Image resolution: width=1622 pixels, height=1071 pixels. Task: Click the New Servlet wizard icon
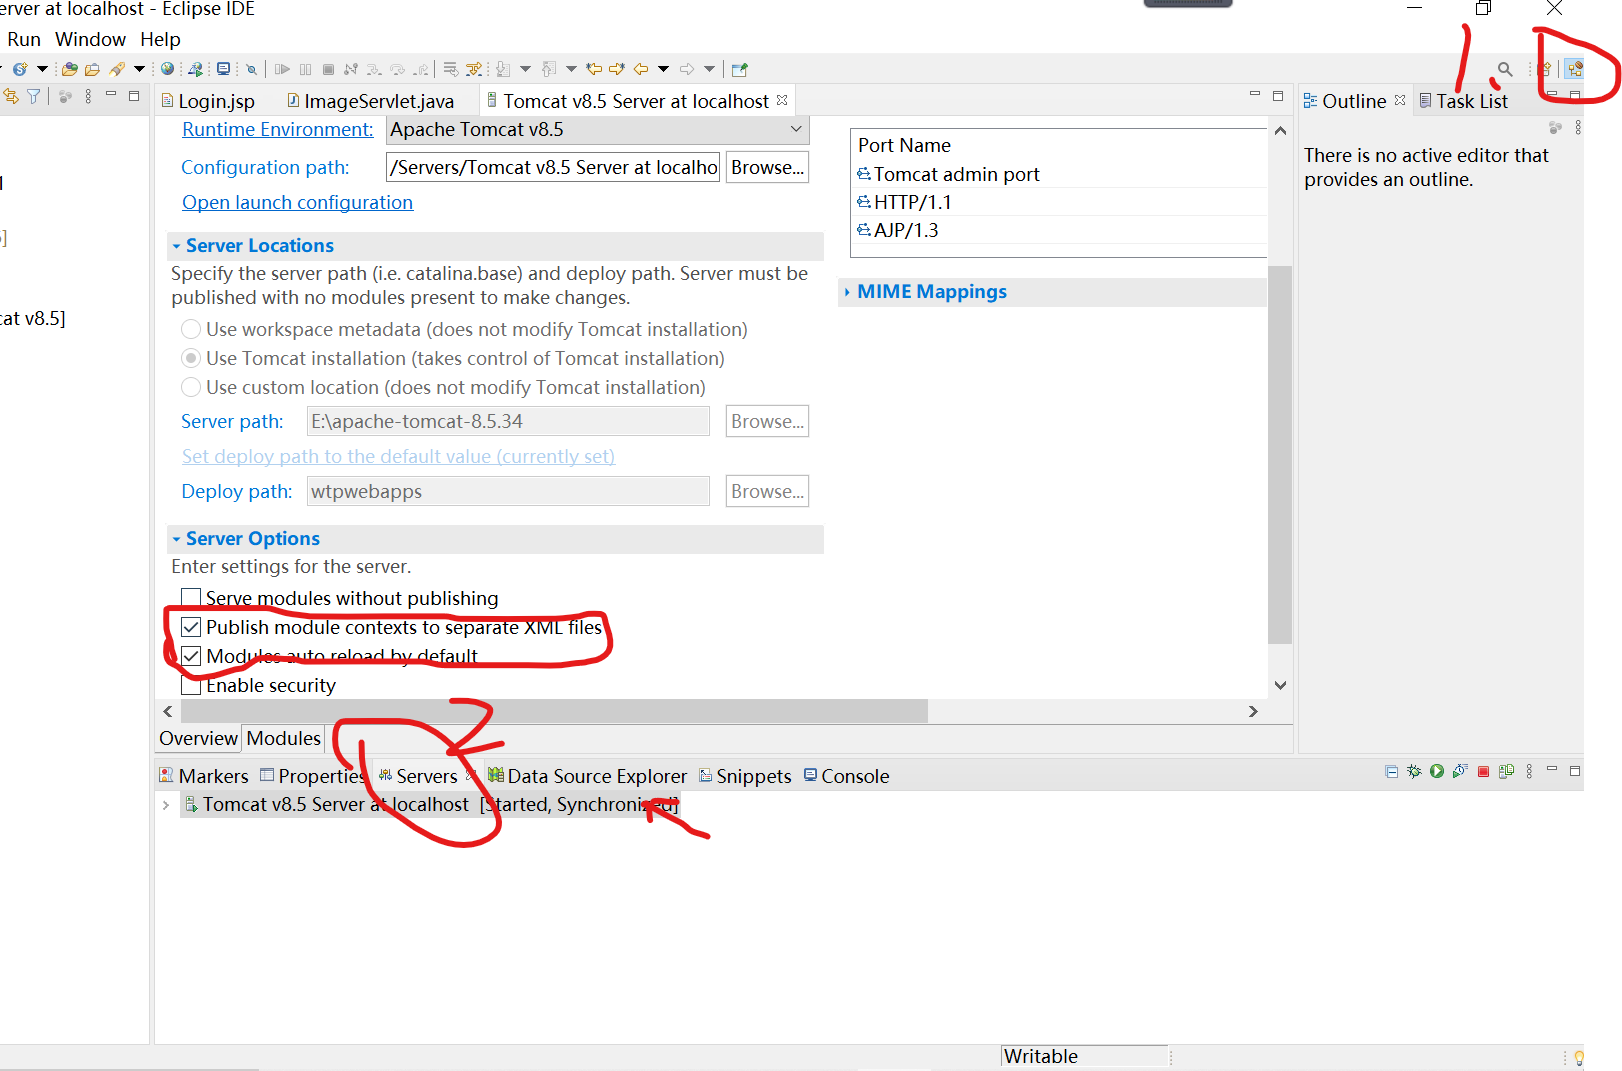20,69
